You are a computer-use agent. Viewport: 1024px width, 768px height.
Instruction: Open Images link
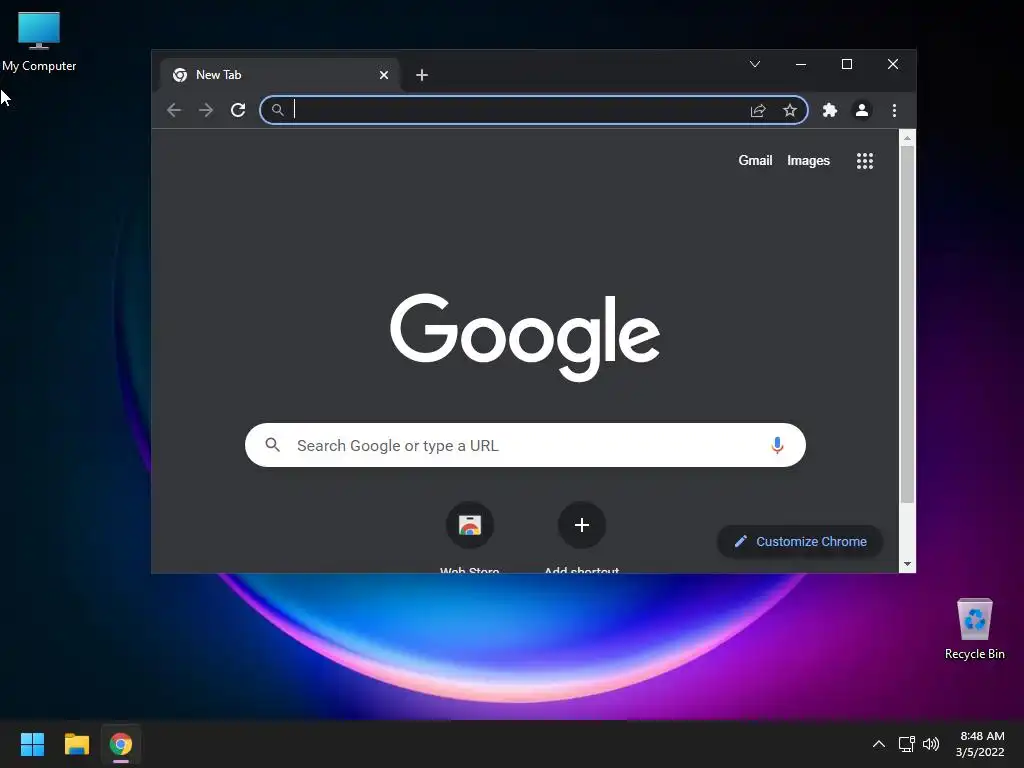808,161
